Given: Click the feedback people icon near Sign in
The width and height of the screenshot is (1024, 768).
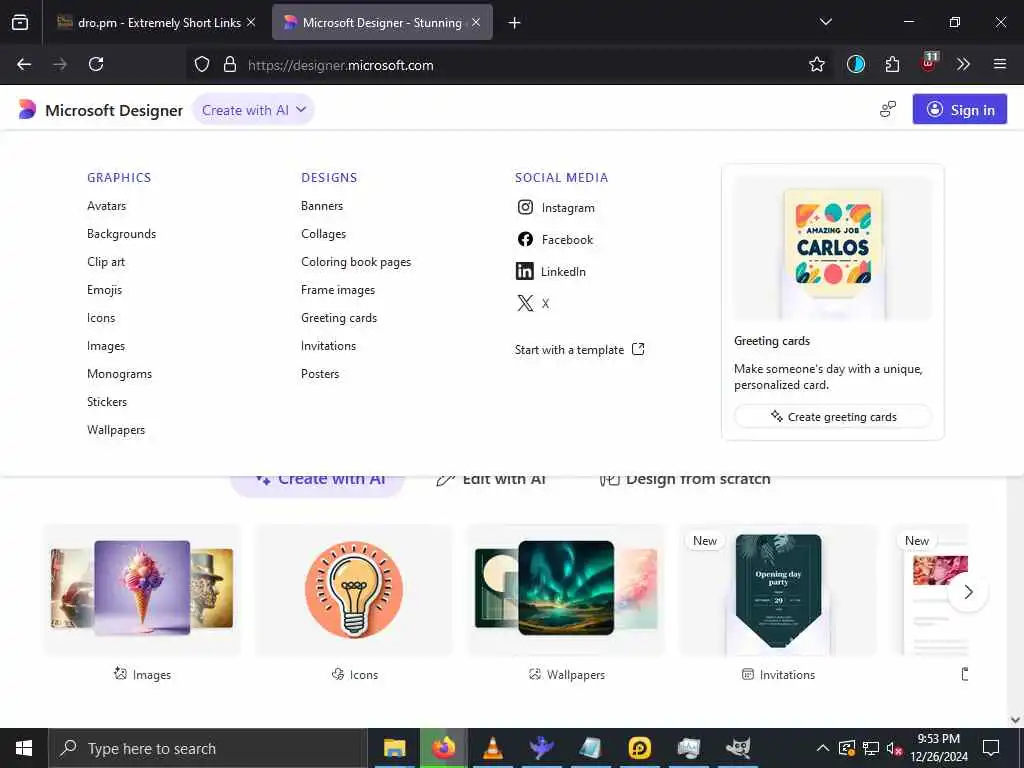Looking at the screenshot, I should (888, 109).
